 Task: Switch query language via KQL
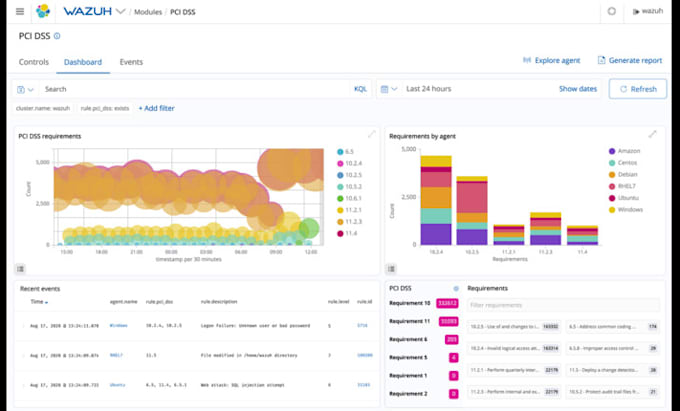pyautogui.click(x=360, y=89)
